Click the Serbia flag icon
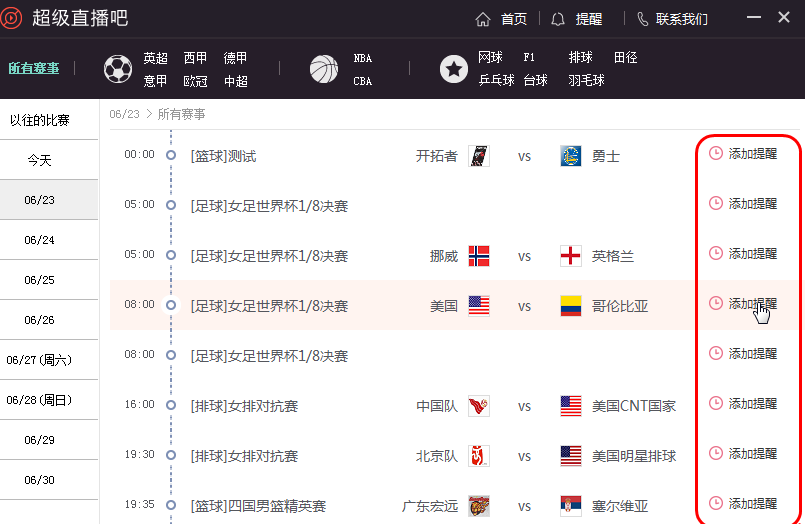The height and width of the screenshot is (524, 805). coord(570,506)
